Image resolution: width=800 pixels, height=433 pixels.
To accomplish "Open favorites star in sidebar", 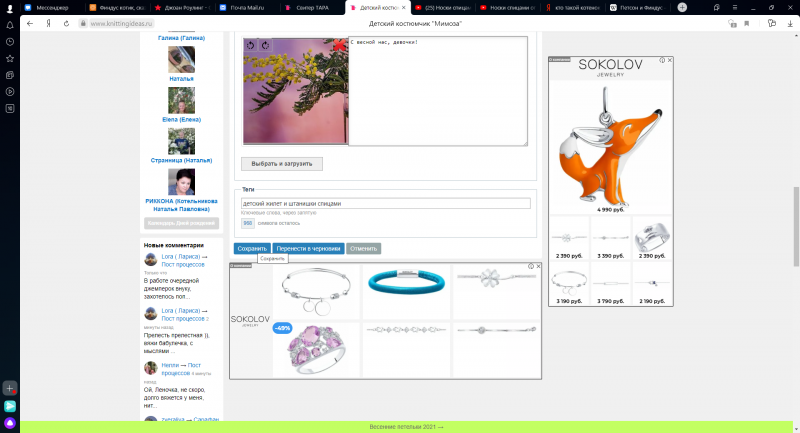I will [10, 59].
